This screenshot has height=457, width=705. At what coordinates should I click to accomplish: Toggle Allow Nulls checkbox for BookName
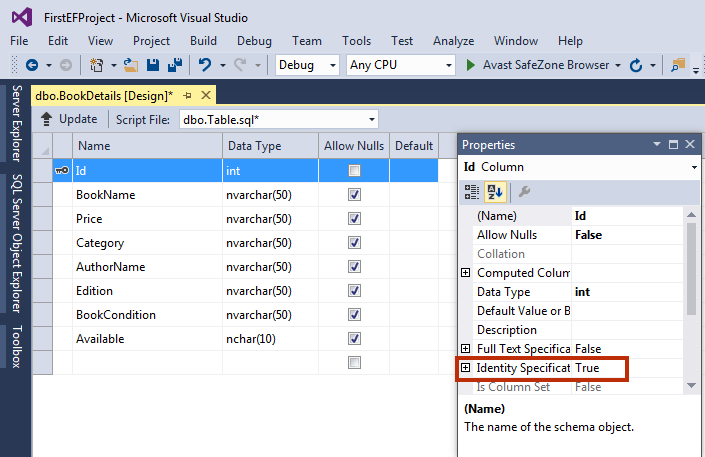tap(354, 194)
